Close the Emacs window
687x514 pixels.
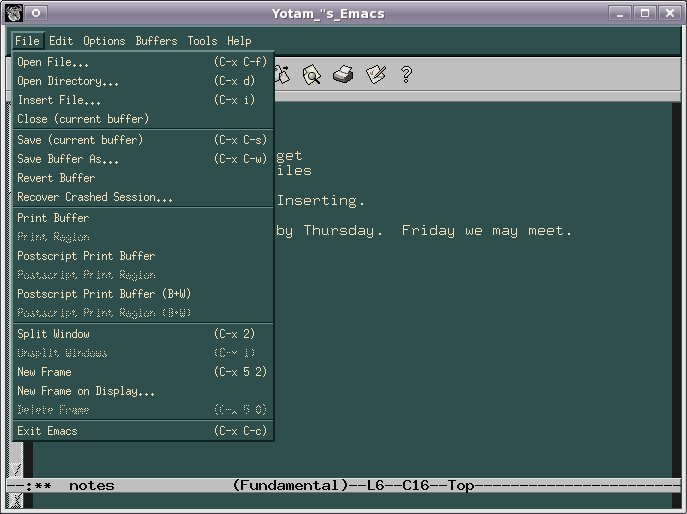pos(670,13)
